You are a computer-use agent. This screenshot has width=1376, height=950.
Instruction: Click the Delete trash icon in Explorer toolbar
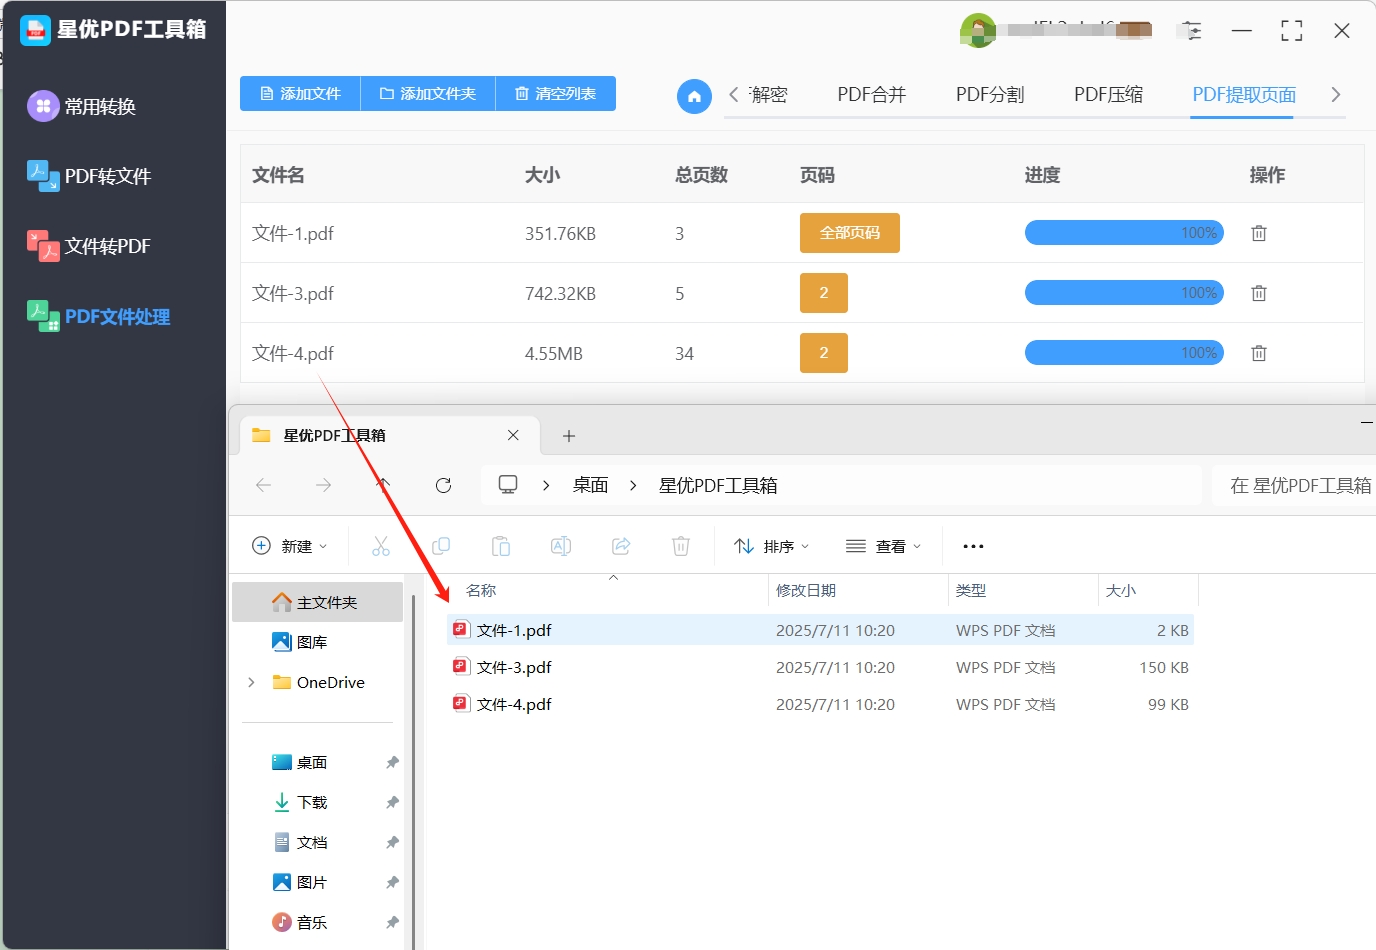(681, 546)
